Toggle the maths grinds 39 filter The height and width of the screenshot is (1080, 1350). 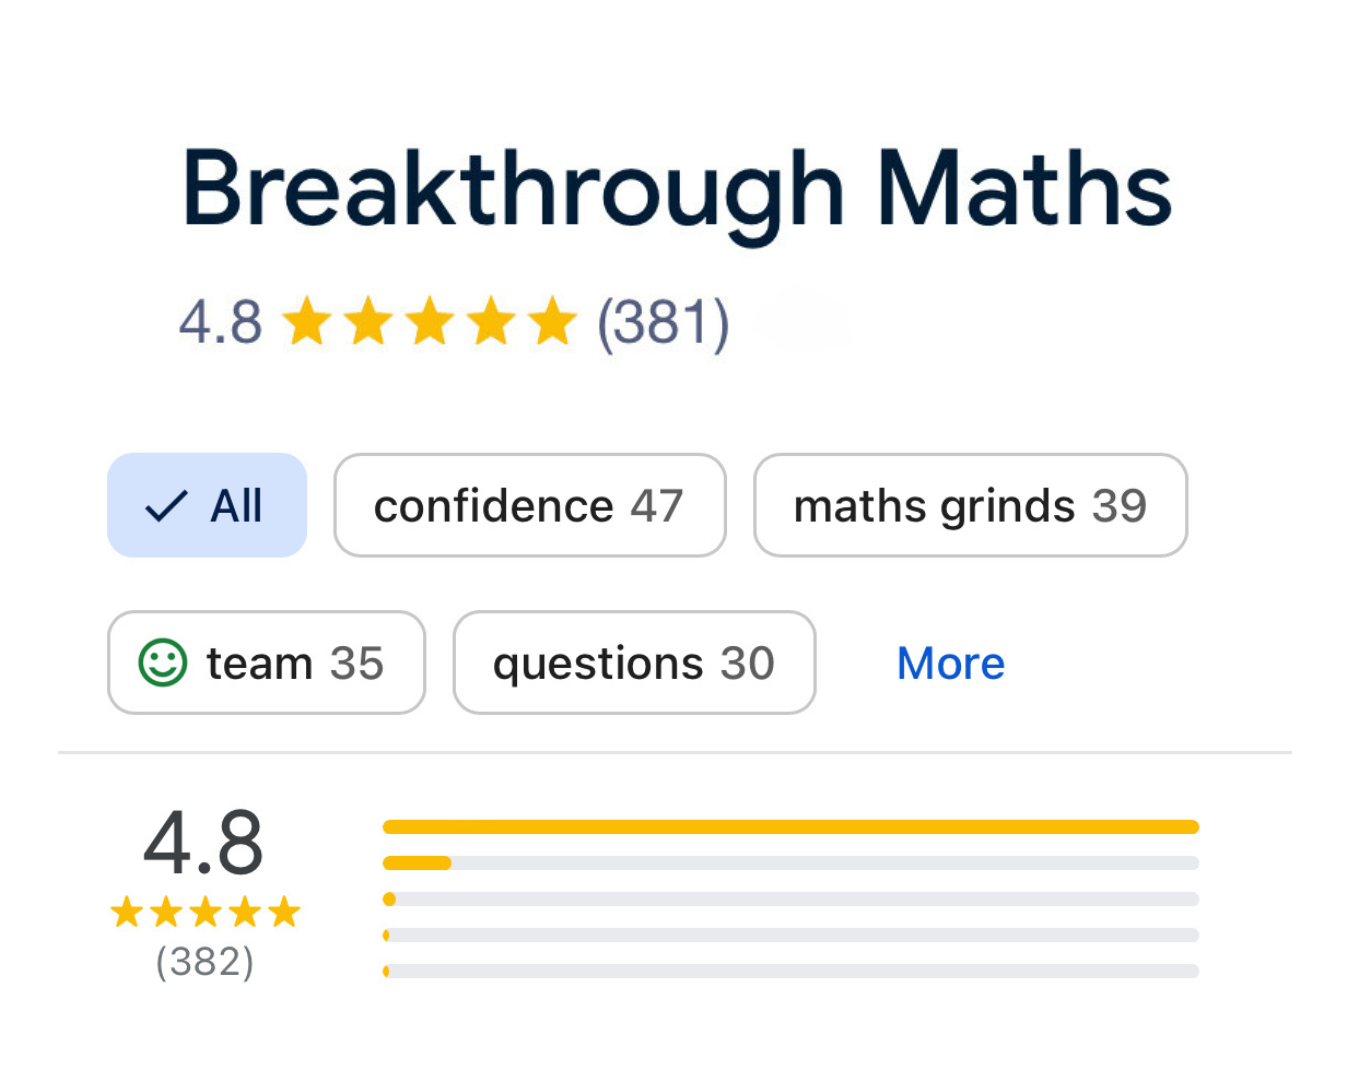pyautogui.click(x=969, y=505)
